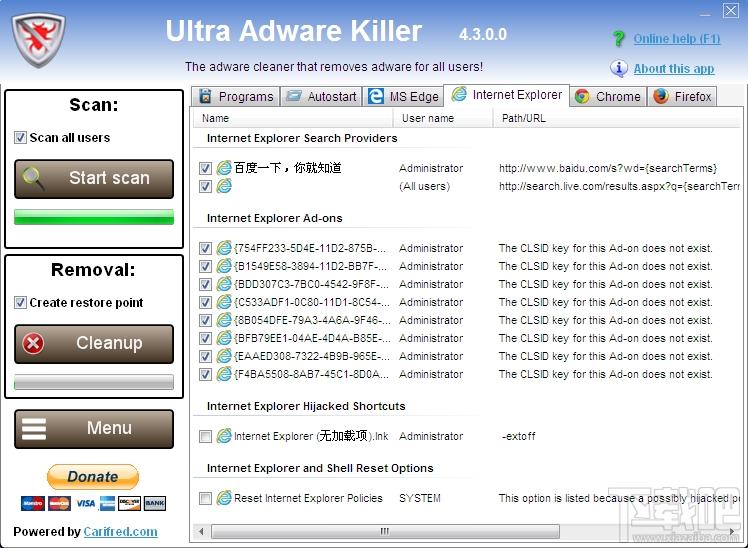Screen dimensions: 748x548
Task: Click the IE icon of search.live.com row
Action: coord(224,186)
